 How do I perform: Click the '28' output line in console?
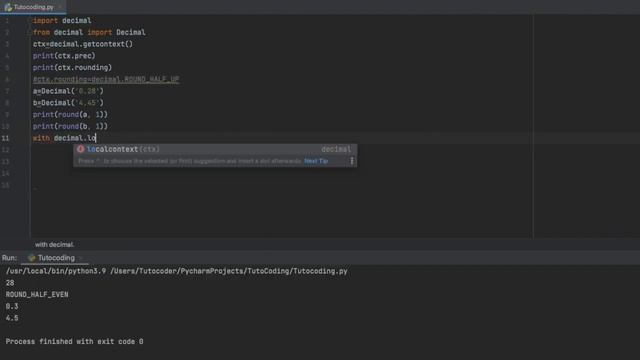[10, 283]
